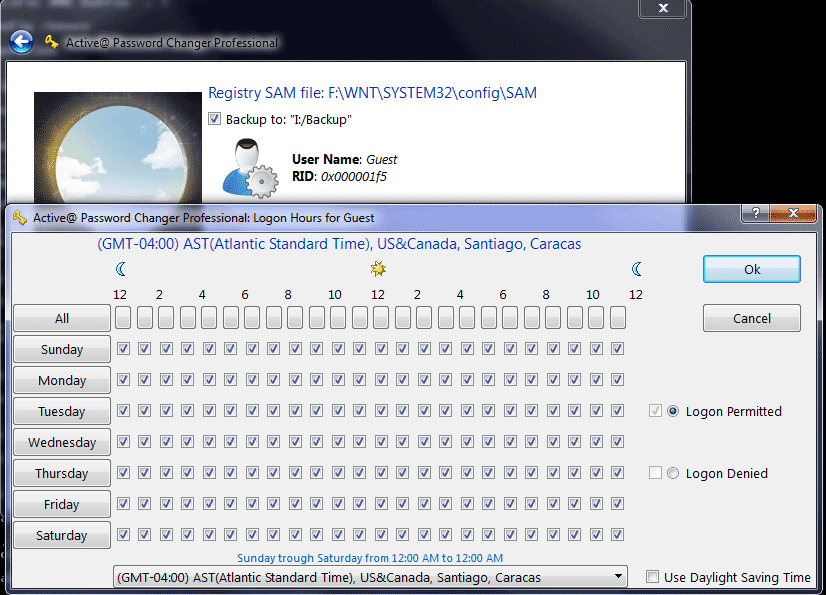826x595 pixels.
Task: Click the right crescent moon icon
Action: pyautogui.click(x=636, y=269)
